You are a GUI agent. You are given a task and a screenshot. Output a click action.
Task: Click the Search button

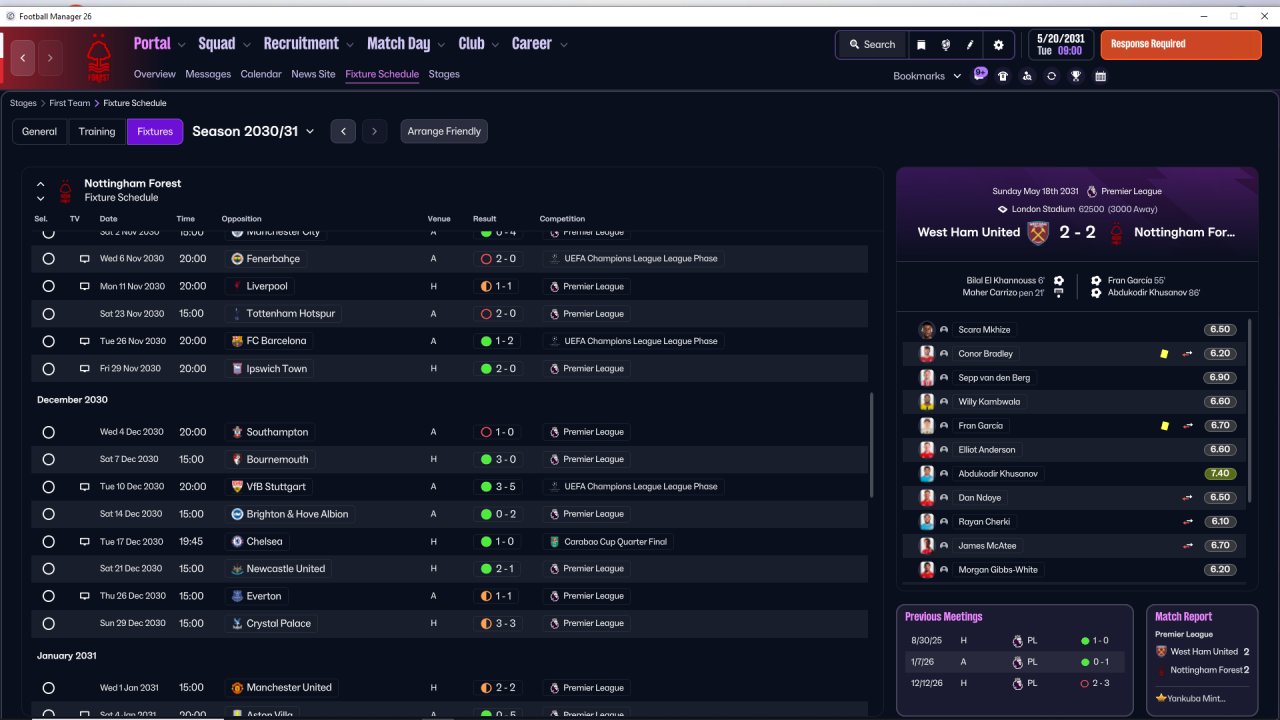(x=871, y=45)
